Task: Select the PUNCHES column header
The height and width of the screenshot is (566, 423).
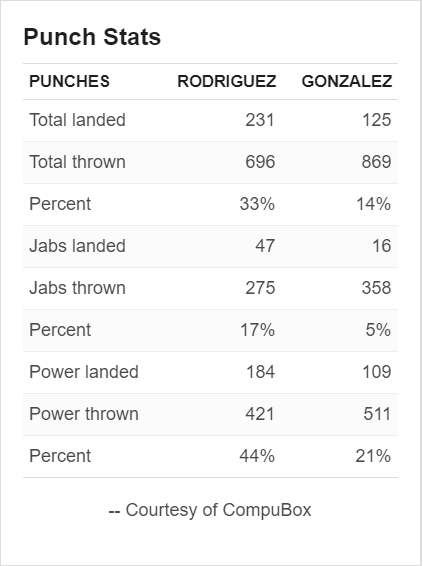Action: [69, 81]
